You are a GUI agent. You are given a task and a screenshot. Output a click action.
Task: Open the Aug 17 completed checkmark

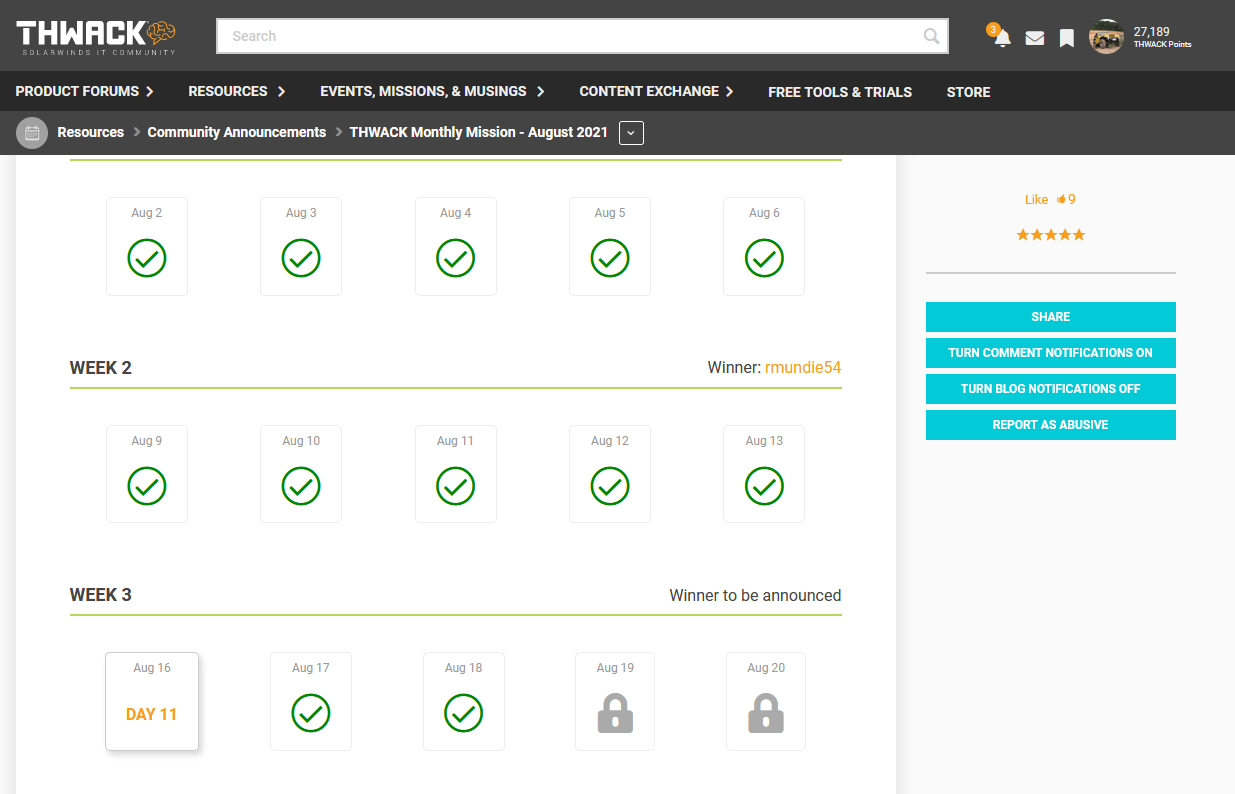[x=311, y=713]
